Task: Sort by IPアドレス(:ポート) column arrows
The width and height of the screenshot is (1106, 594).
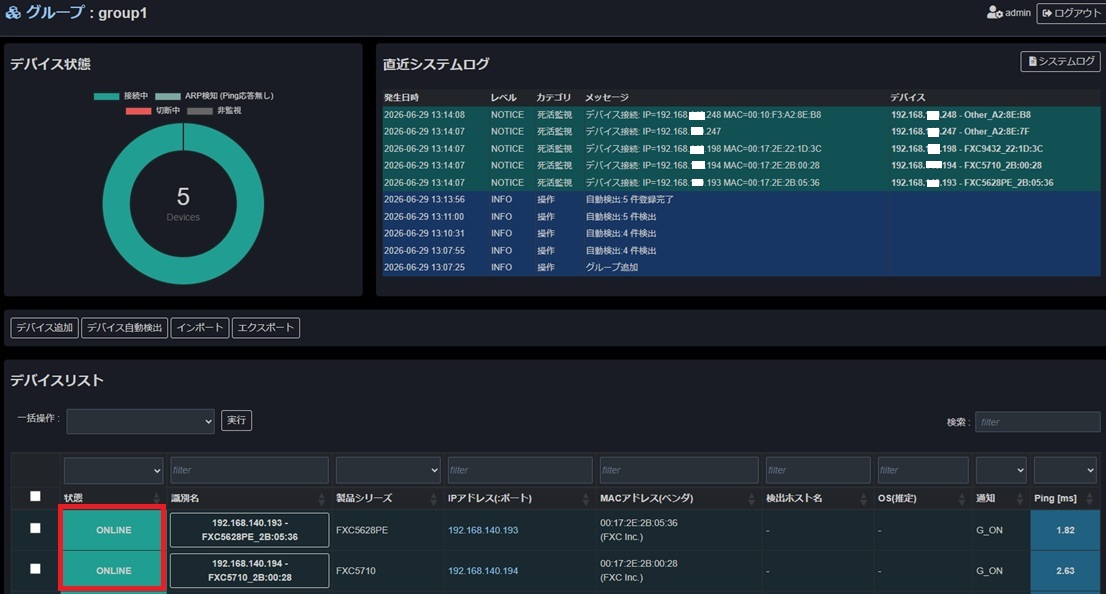Action: click(585, 498)
